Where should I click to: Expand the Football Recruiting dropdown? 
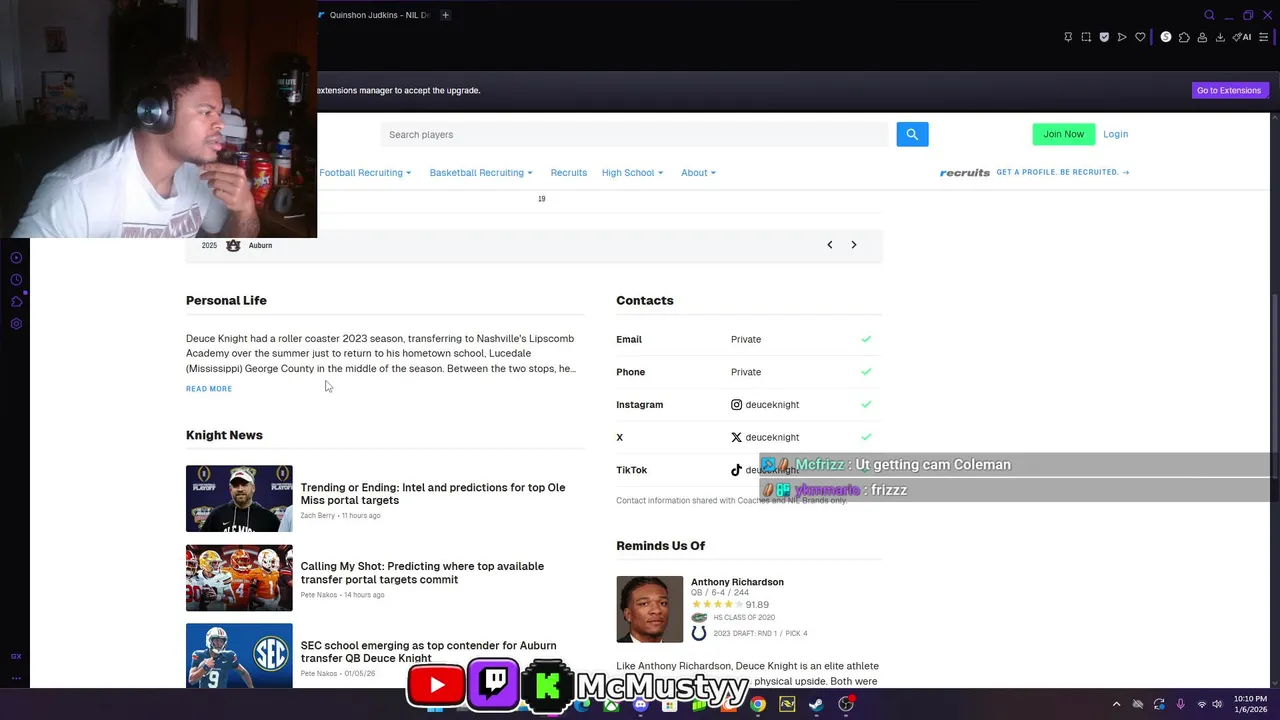(x=365, y=173)
